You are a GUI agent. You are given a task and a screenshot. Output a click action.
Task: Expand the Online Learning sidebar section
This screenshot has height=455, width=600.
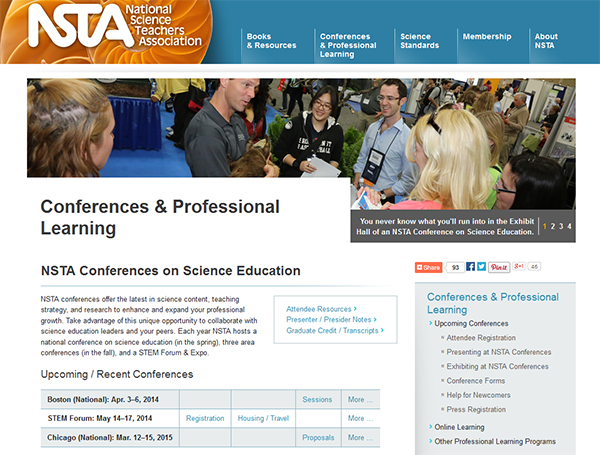click(x=461, y=427)
